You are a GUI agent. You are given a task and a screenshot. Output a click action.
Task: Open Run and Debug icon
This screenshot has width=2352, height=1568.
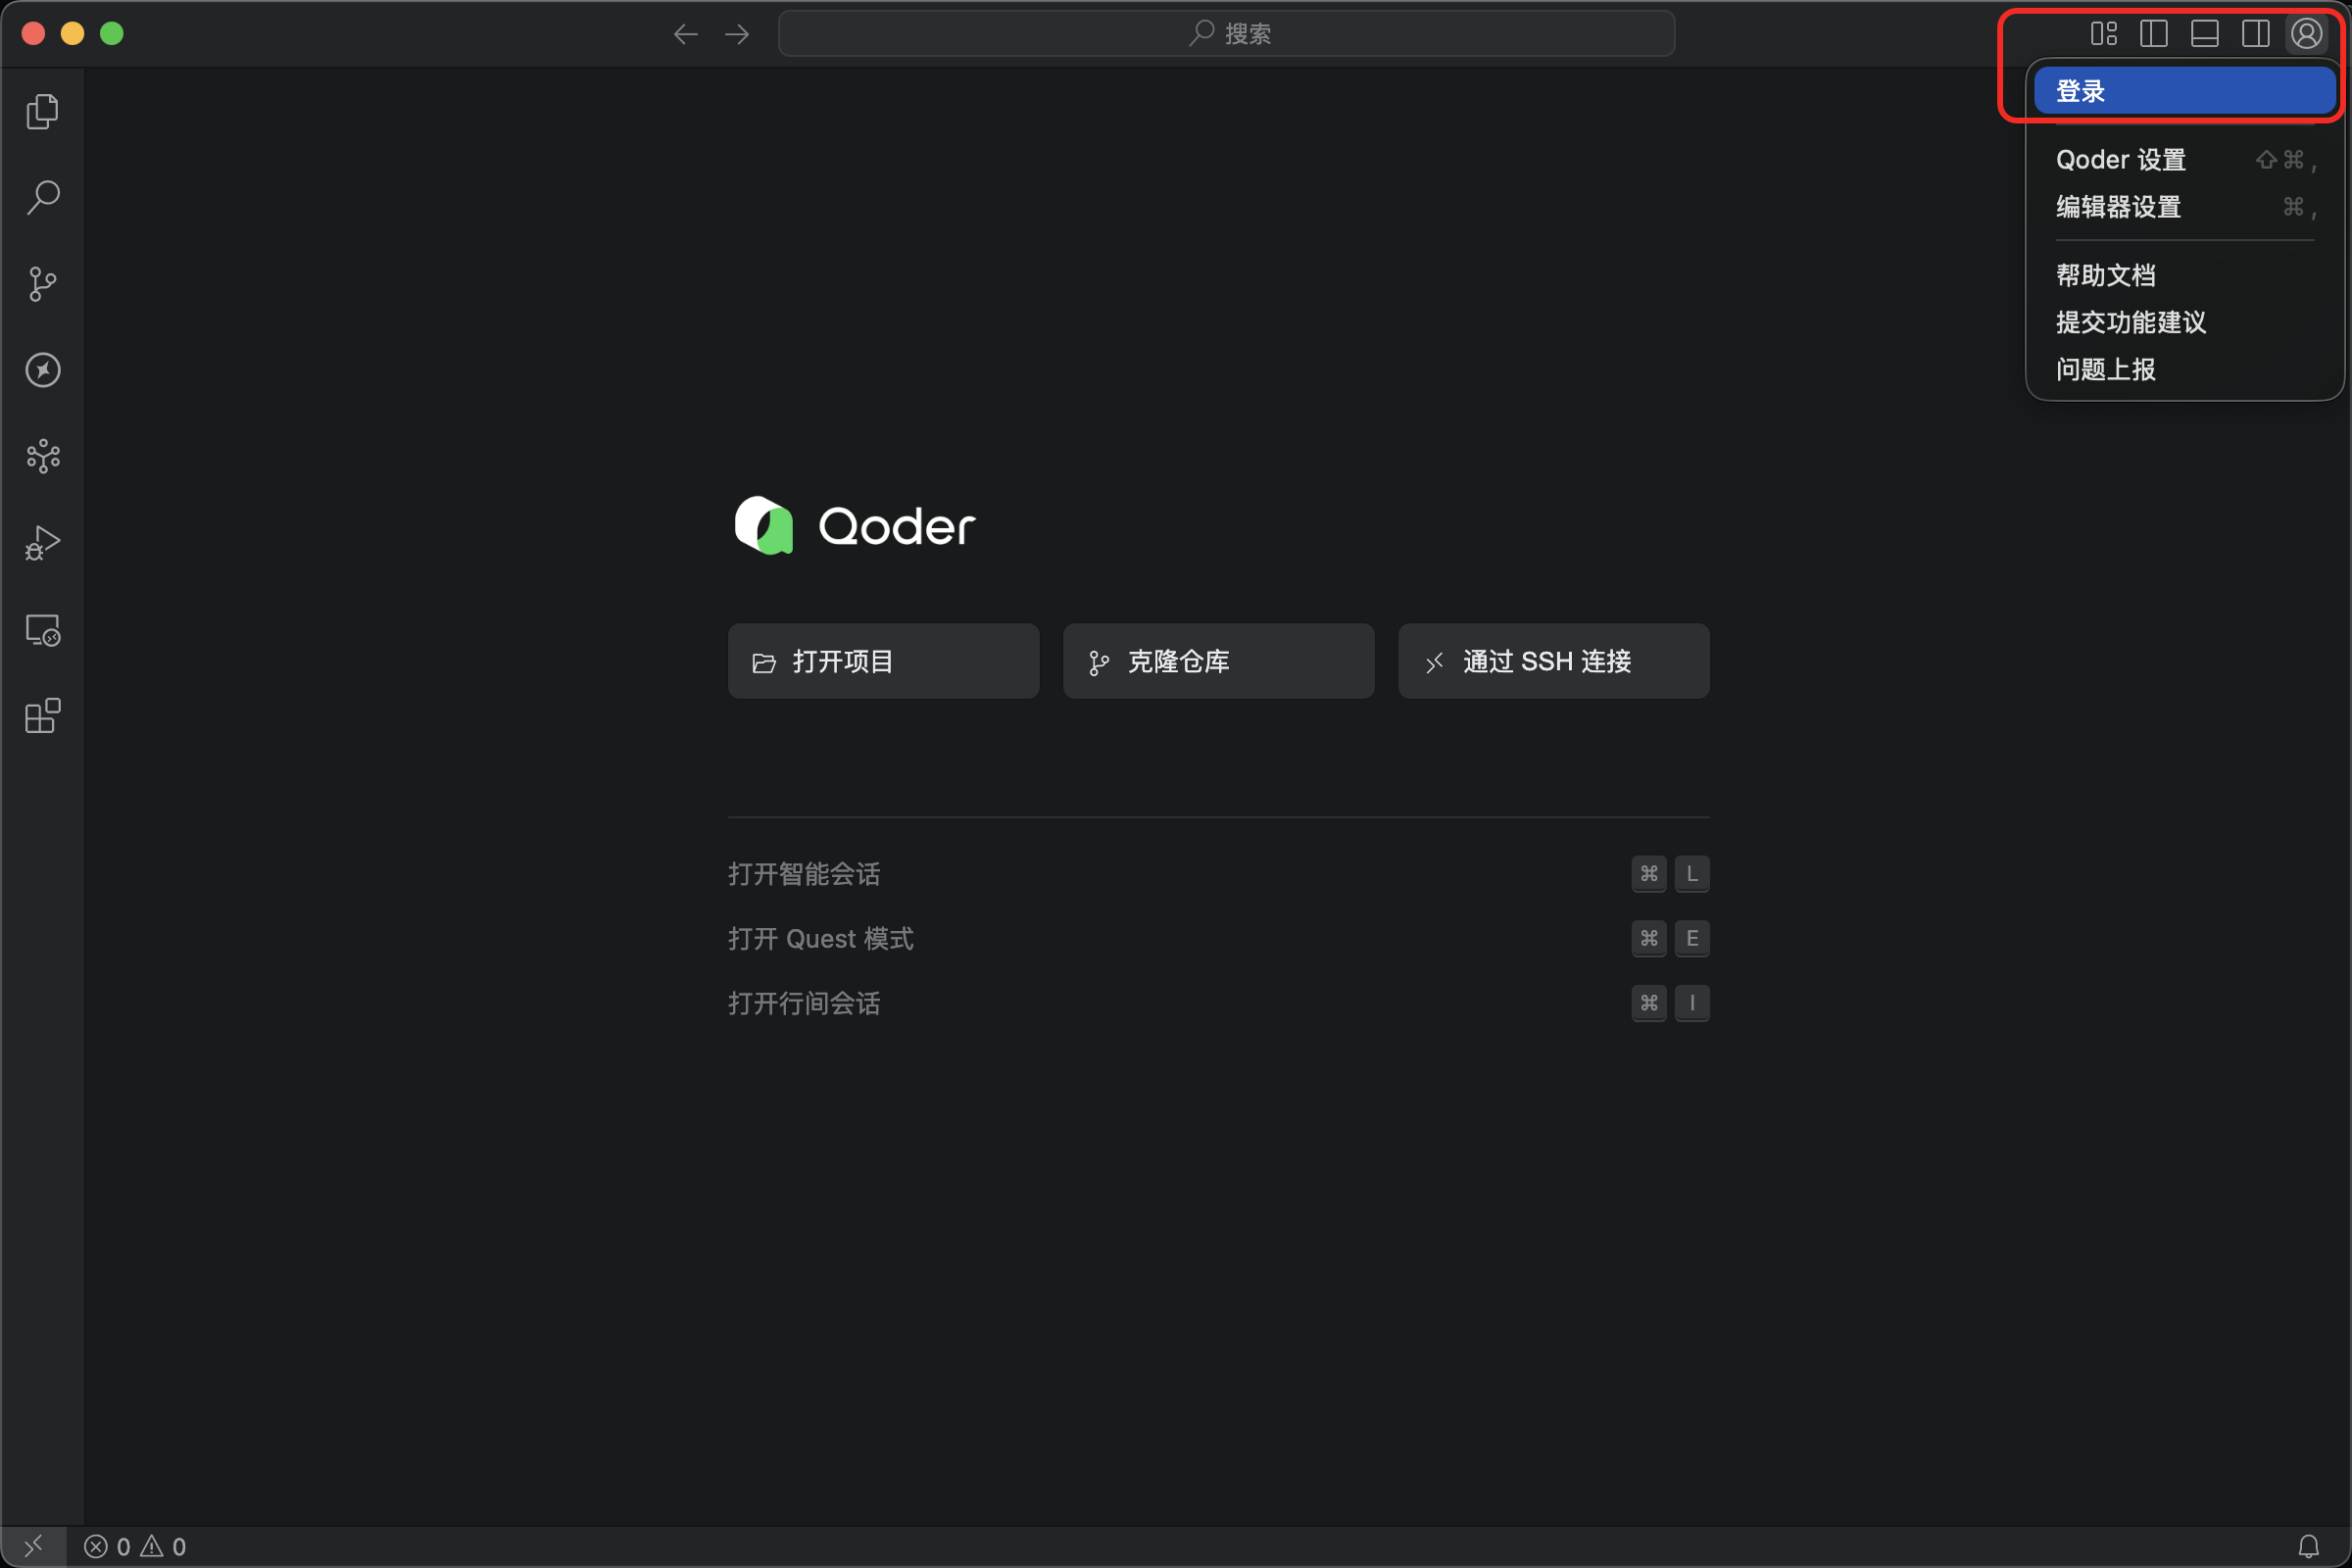point(42,543)
